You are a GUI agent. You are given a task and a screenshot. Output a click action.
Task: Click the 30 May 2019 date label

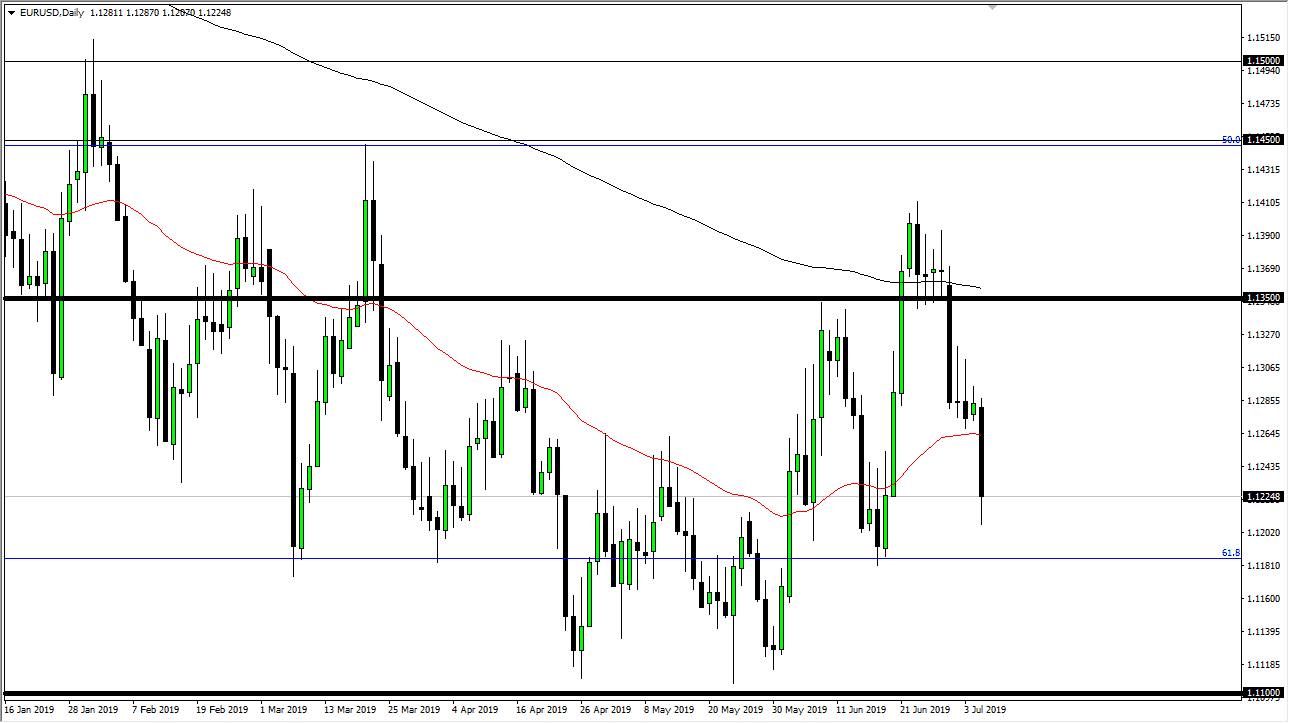(x=798, y=711)
